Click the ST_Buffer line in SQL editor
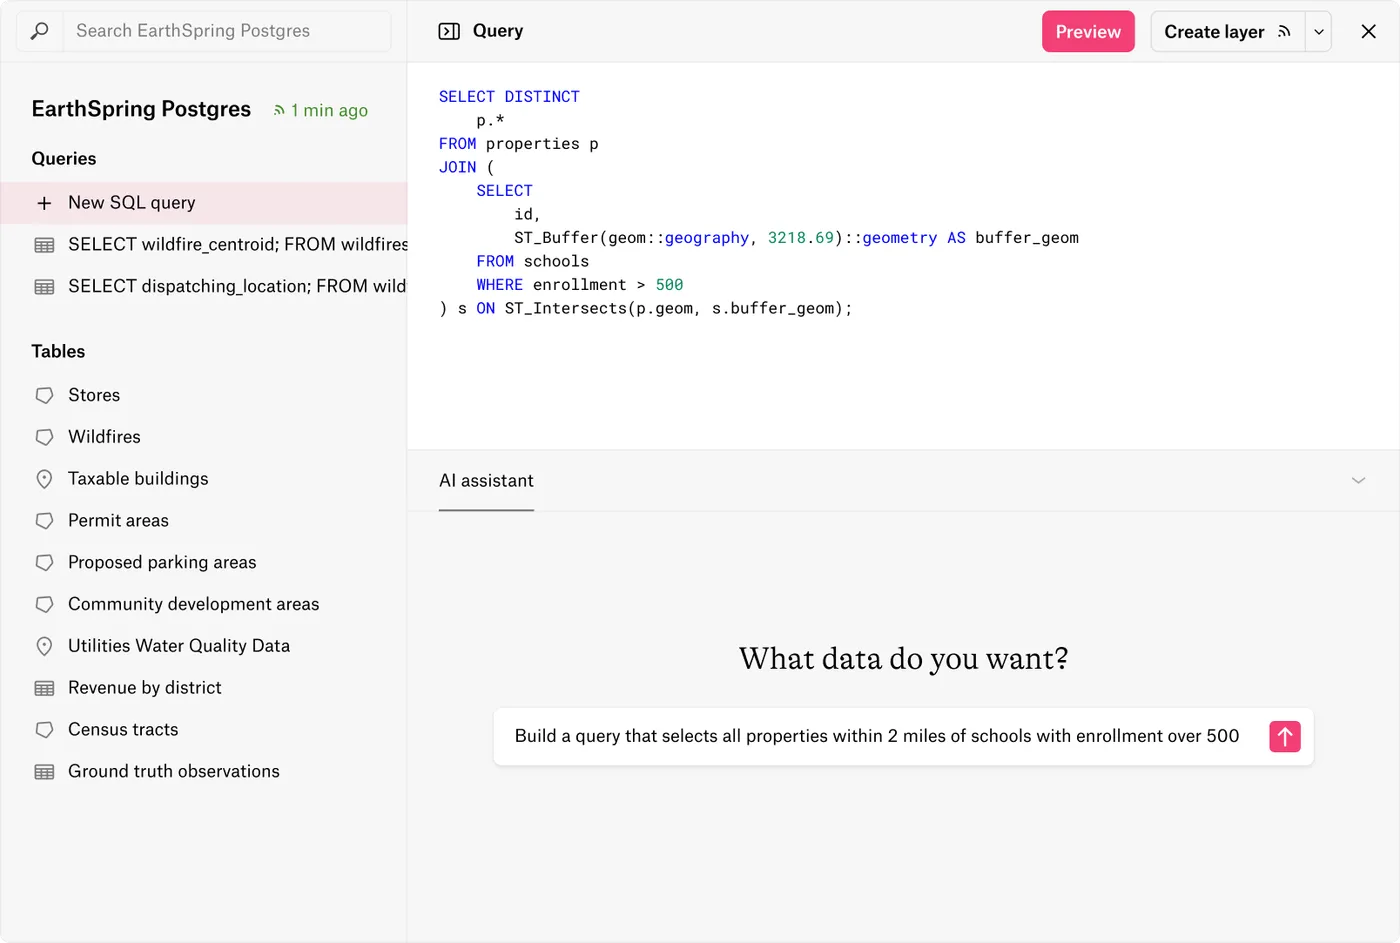1400x943 pixels. (796, 238)
